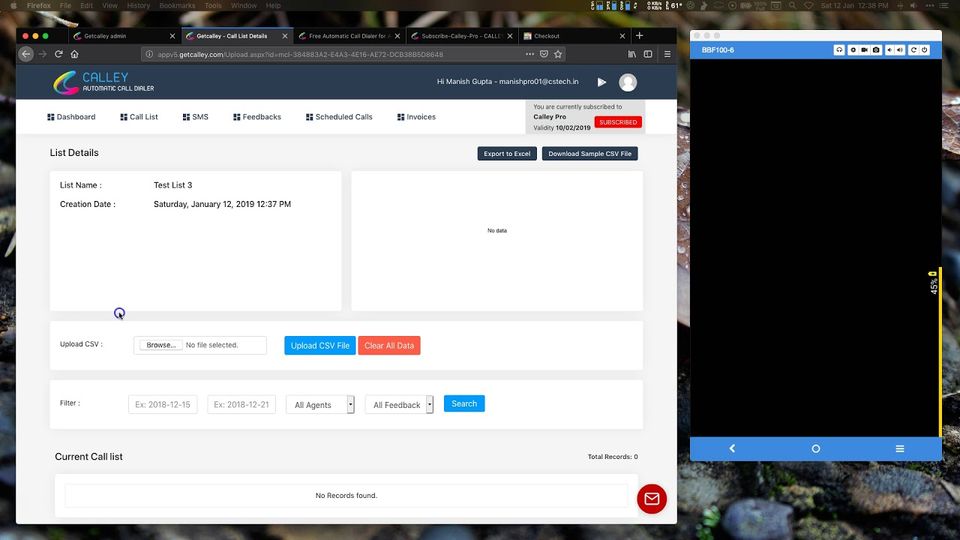This screenshot has height=540, width=960.
Task: Tap the Android menu lines in emulator
Action: 899,449
